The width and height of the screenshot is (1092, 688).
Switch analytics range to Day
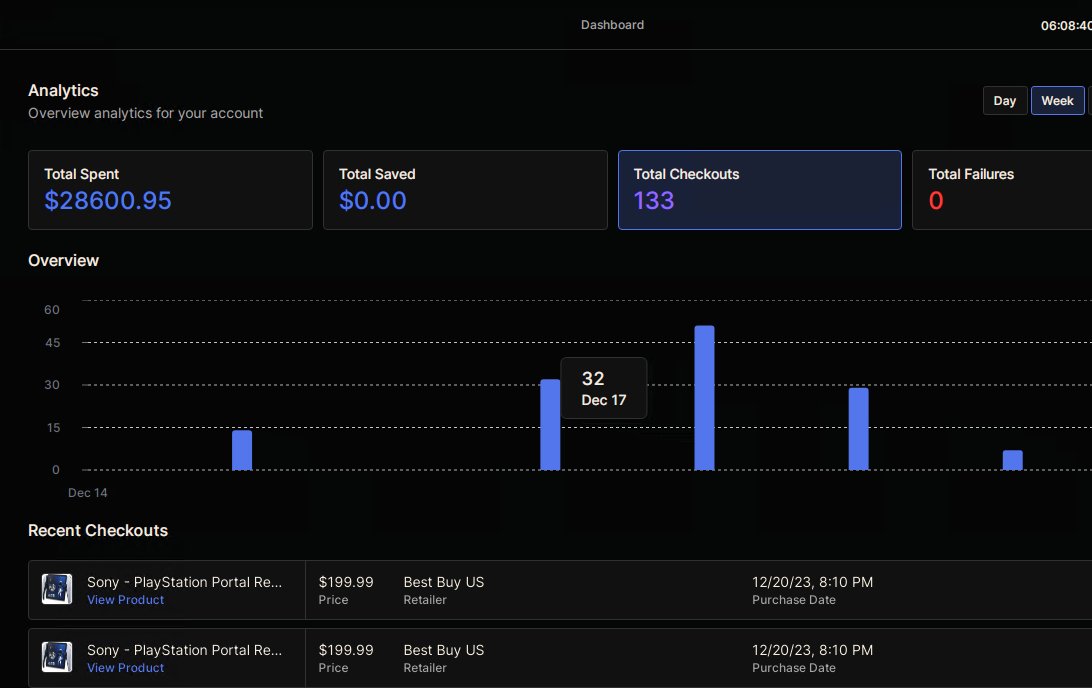1004,101
